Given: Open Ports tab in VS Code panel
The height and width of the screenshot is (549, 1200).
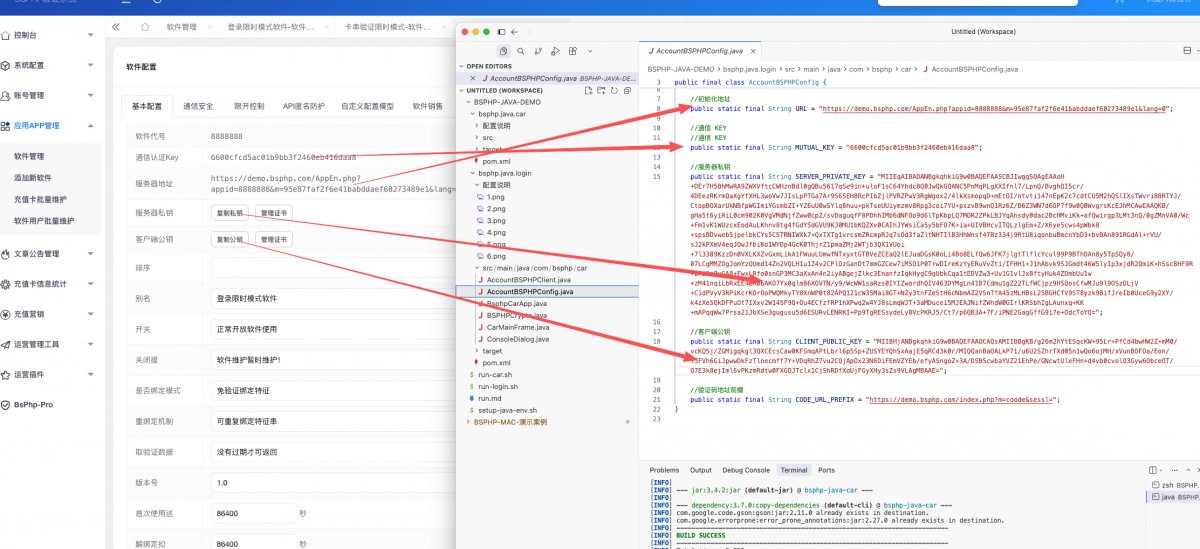Looking at the screenshot, I should (x=826, y=470).
